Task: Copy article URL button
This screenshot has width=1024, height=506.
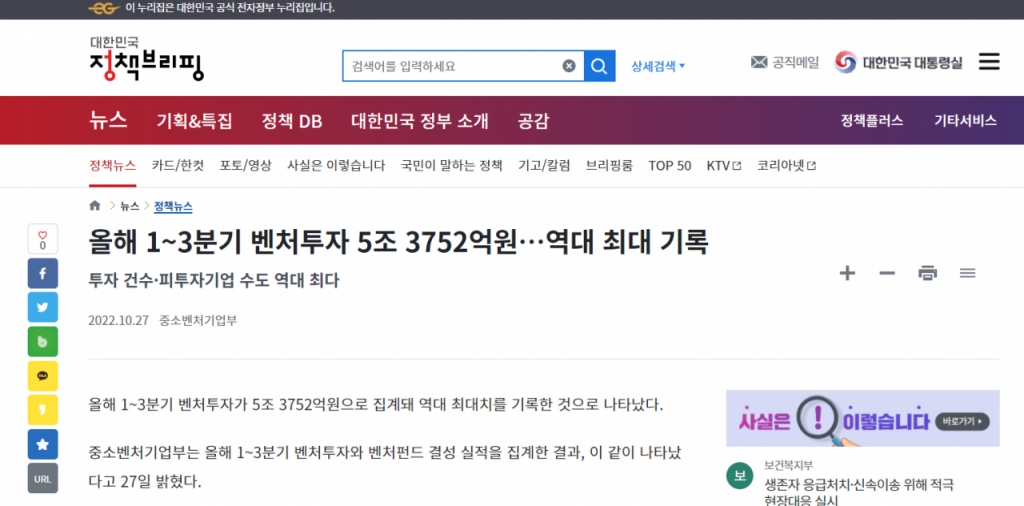Action: point(42,479)
